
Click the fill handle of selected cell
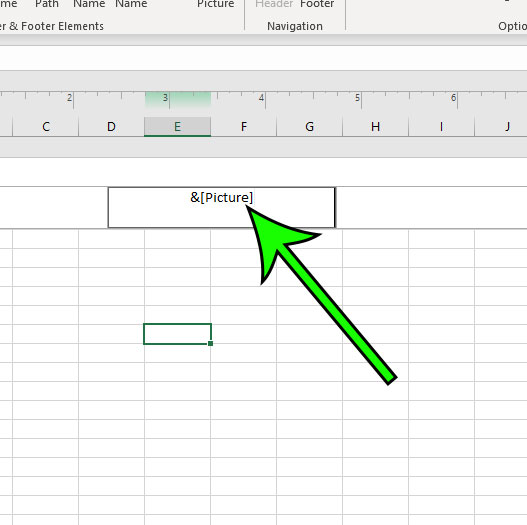pos(210,344)
